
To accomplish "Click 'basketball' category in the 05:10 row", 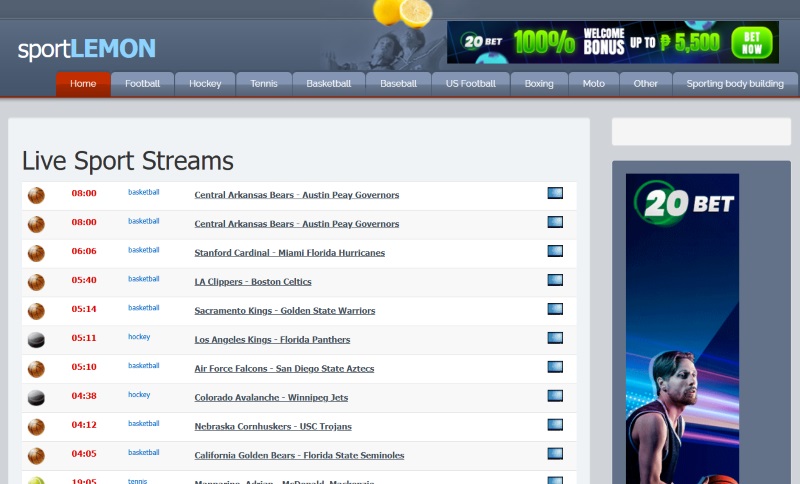I will pos(143,366).
